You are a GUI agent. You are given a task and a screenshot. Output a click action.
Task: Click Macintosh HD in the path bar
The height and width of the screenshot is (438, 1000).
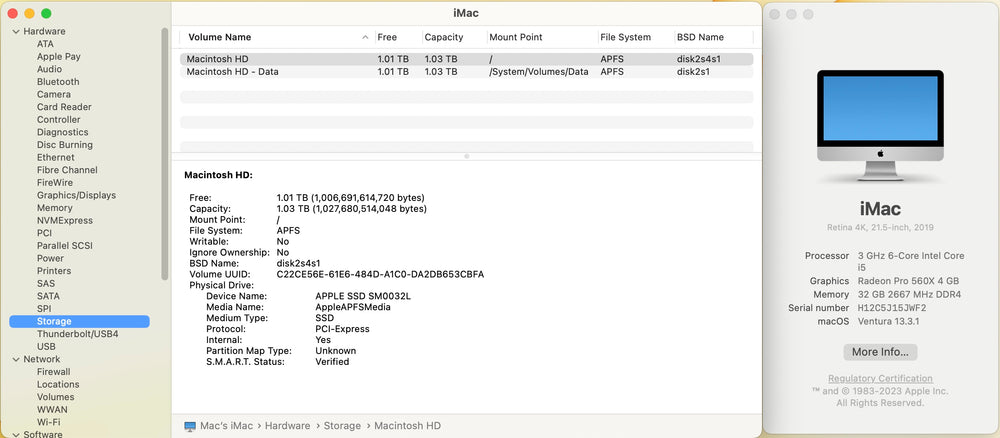tap(408, 426)
